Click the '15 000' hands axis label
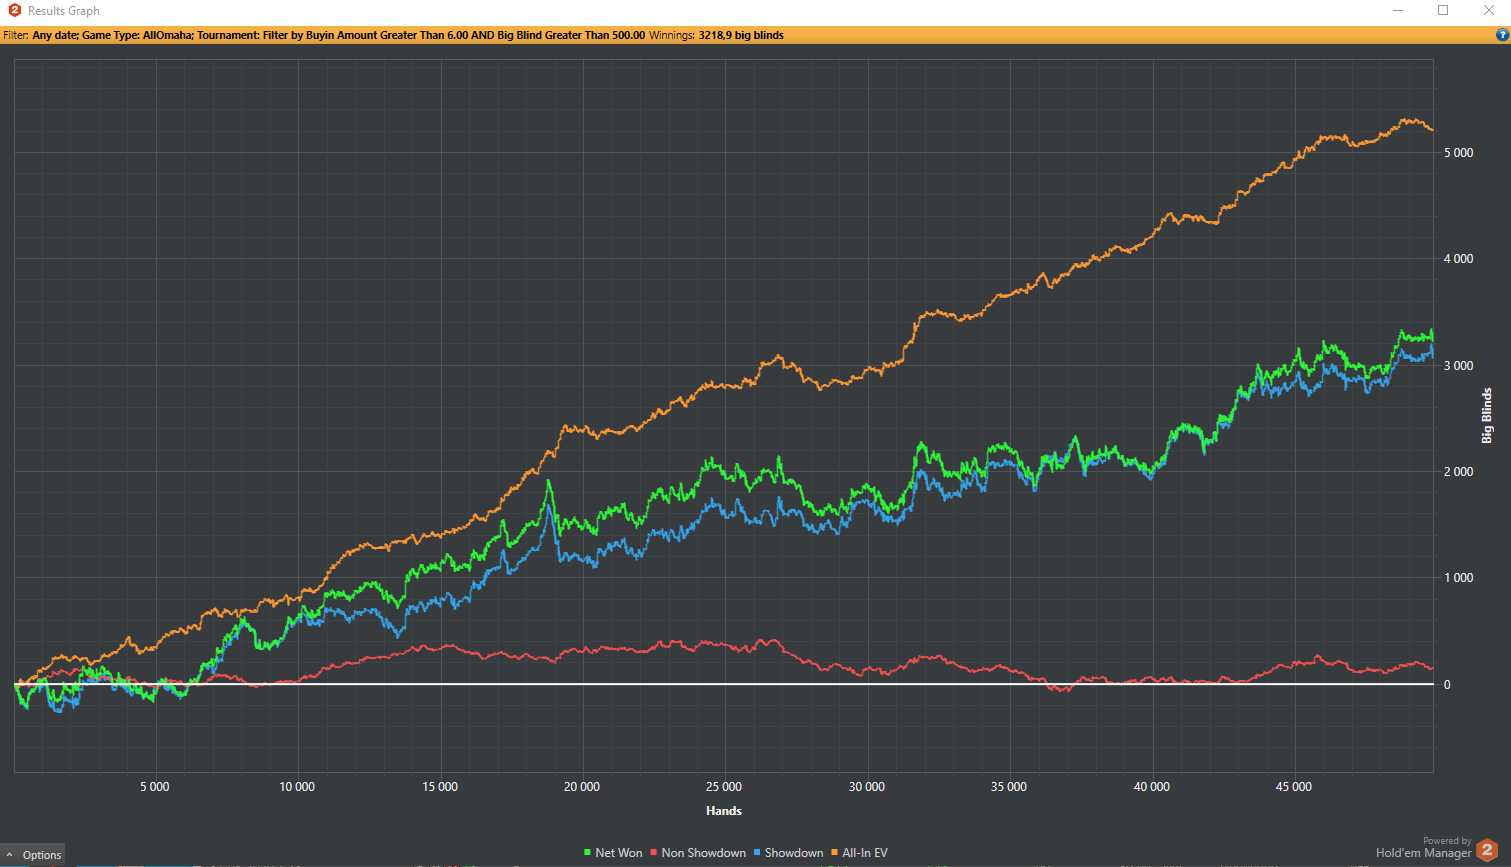Image resolution: width=1511 pixels, height=867 pixels. [x=440, y=787]
